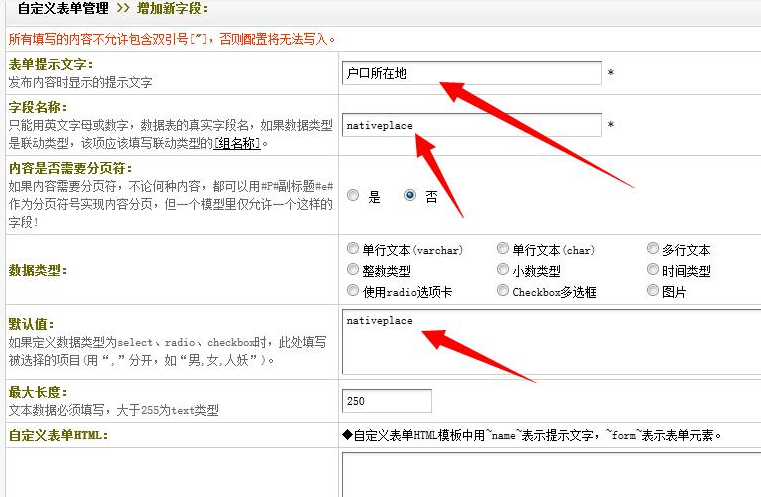Image resolution: width=761 pixels, height=497 pixels.
Task: Choose Checkbox多选框 data type
Action: (503, 291)
